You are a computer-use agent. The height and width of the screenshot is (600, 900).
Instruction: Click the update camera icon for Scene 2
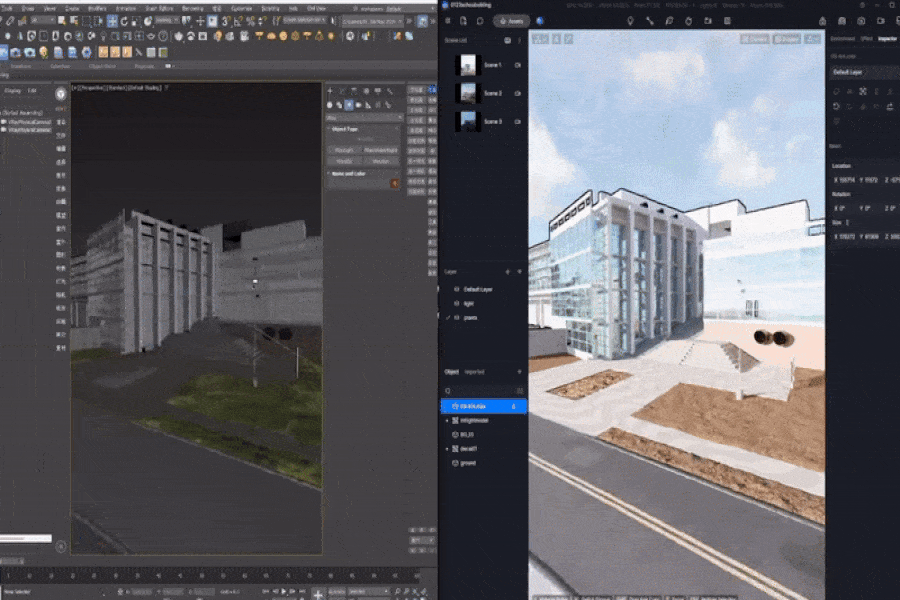[x=518, y=93]
